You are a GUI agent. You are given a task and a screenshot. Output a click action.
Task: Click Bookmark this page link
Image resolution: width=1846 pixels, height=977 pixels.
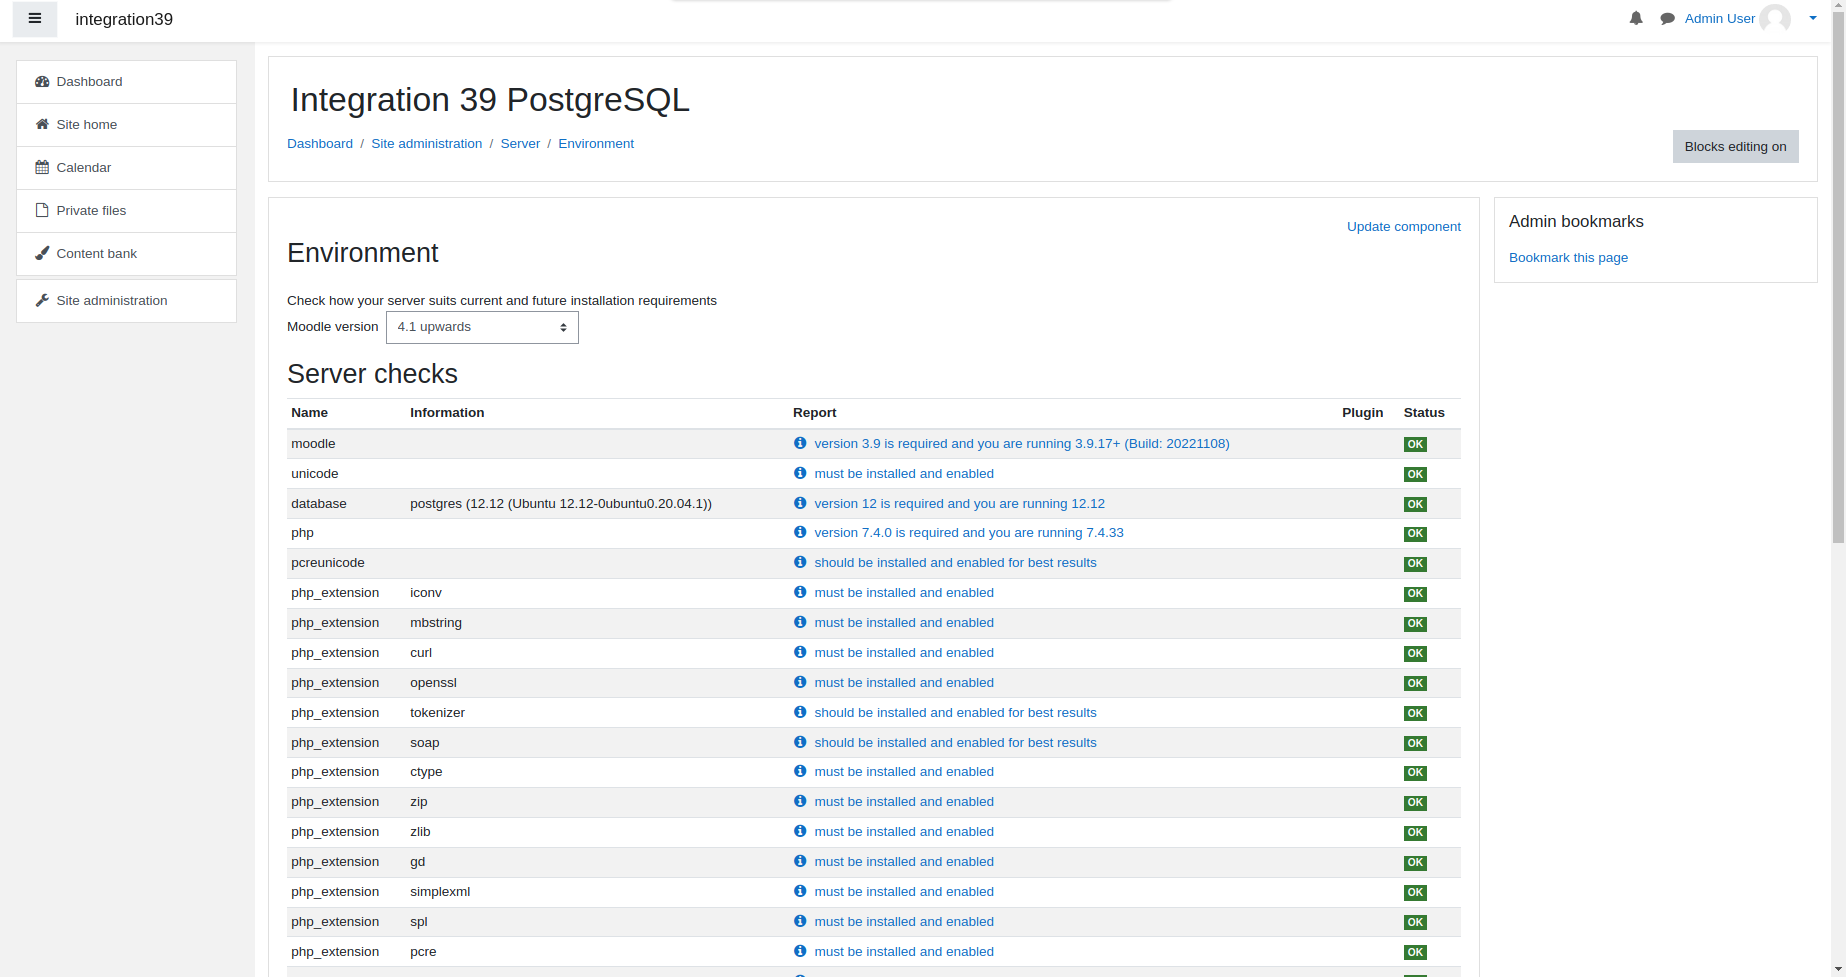[x=1568, y=258]
